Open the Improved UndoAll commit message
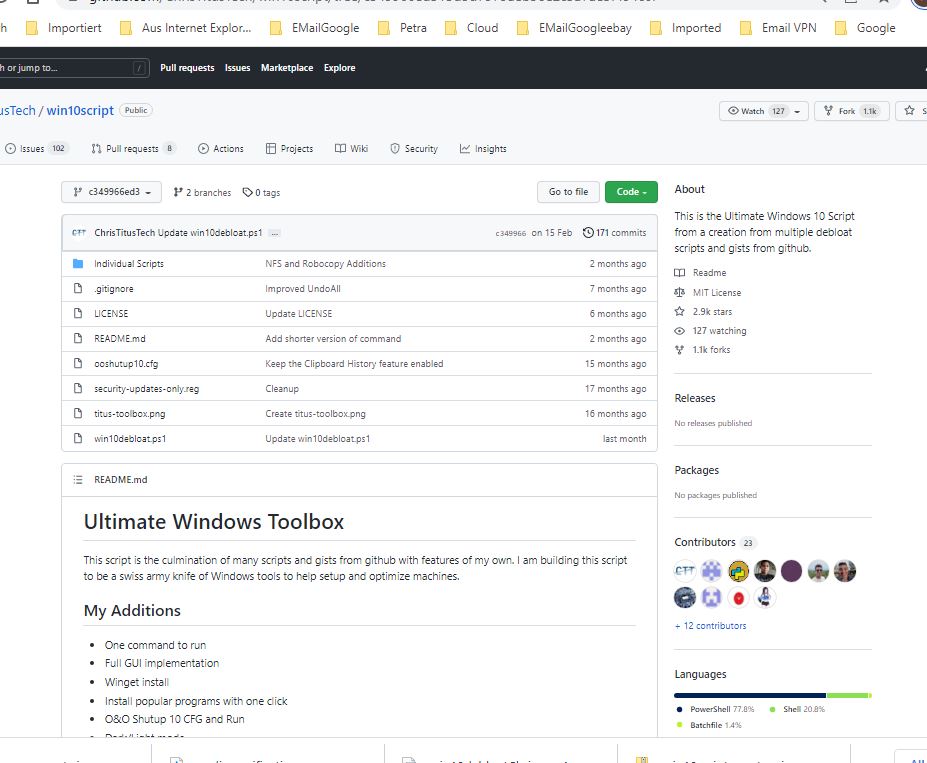 click(x=303, y=289)
